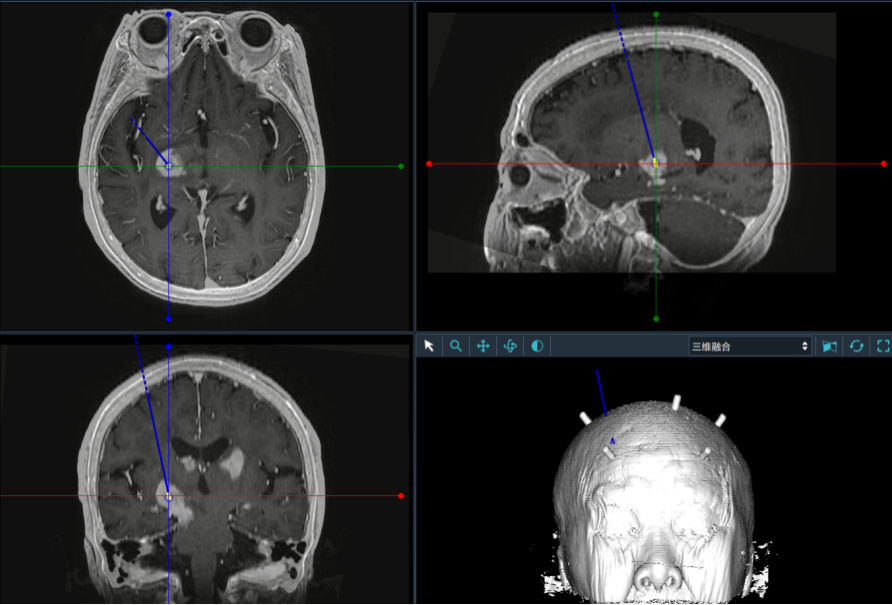The height and width of the screenshot is (605, 892).
Task: Click the topmost center fiducial marker on 3D head
Action: click(x=676, y=402)
